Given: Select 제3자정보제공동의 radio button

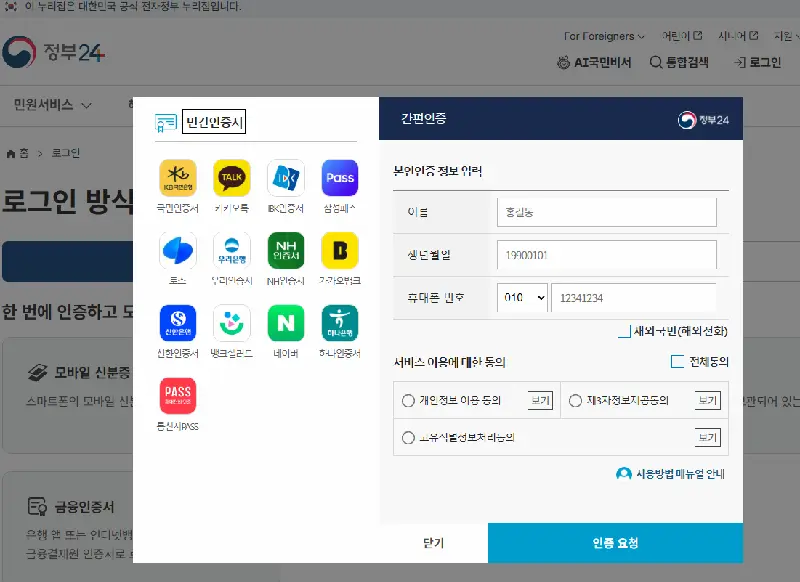Looking at the screenshot, I should pos(576,400).
